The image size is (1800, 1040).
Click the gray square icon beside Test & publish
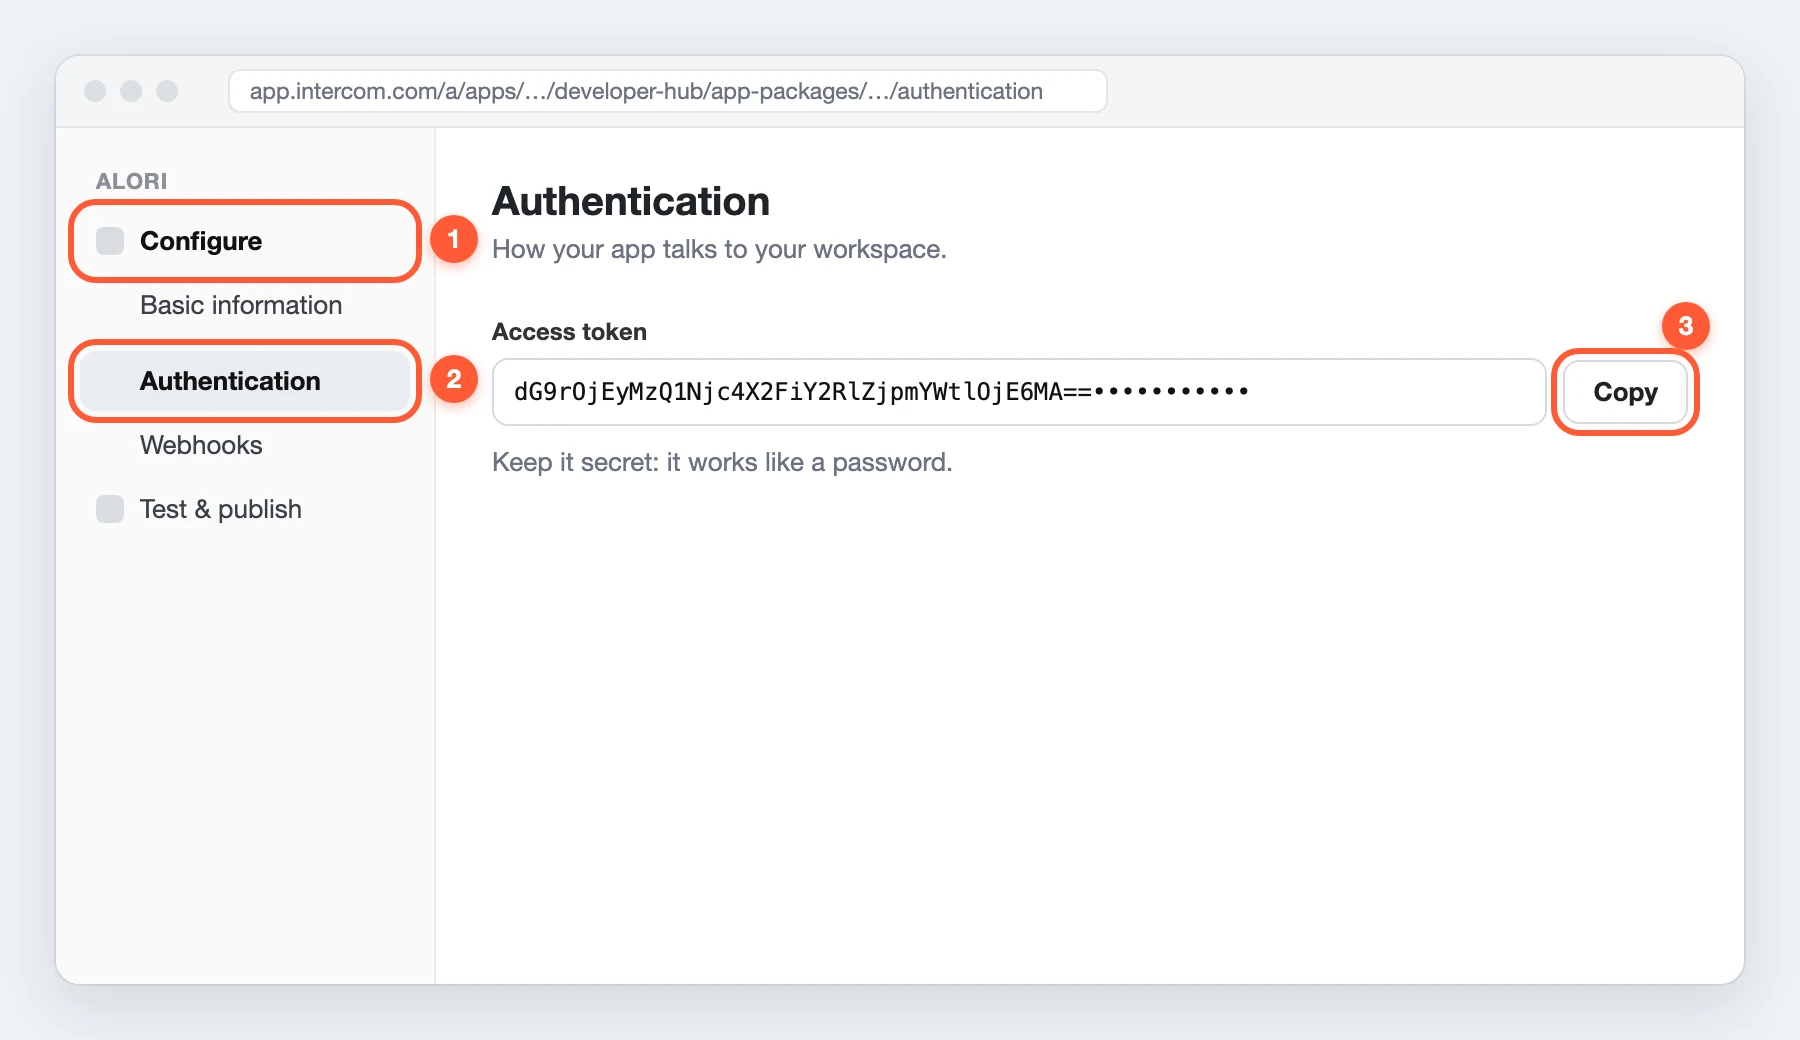coord(110,509)
